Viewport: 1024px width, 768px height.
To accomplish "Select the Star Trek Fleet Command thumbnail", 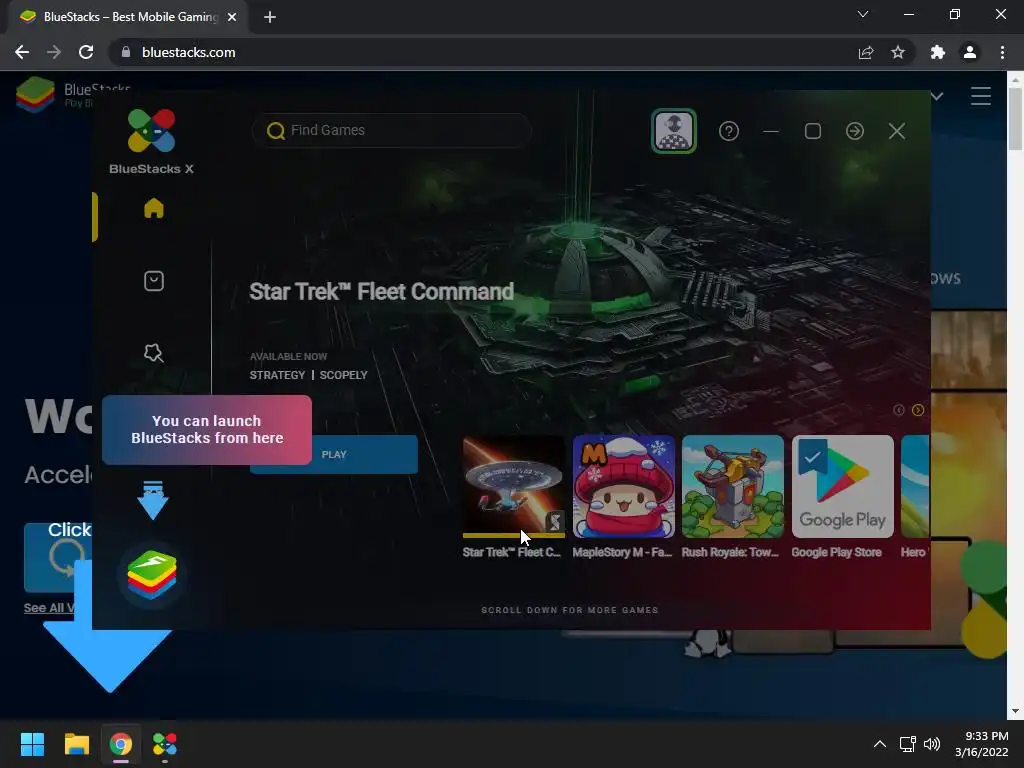I will click(x=513, y=487).
